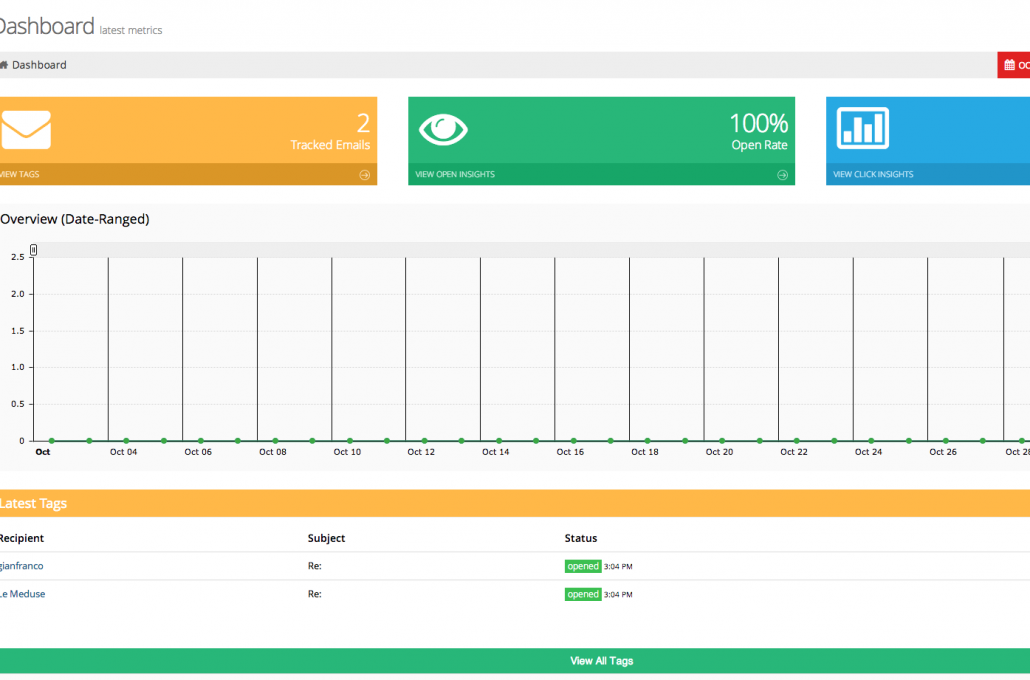Image resolution: width=1030 pixels, height=680 pixels.
Task: Click the Oct 10 label on chart axis
Action: (x=347, y=452)
